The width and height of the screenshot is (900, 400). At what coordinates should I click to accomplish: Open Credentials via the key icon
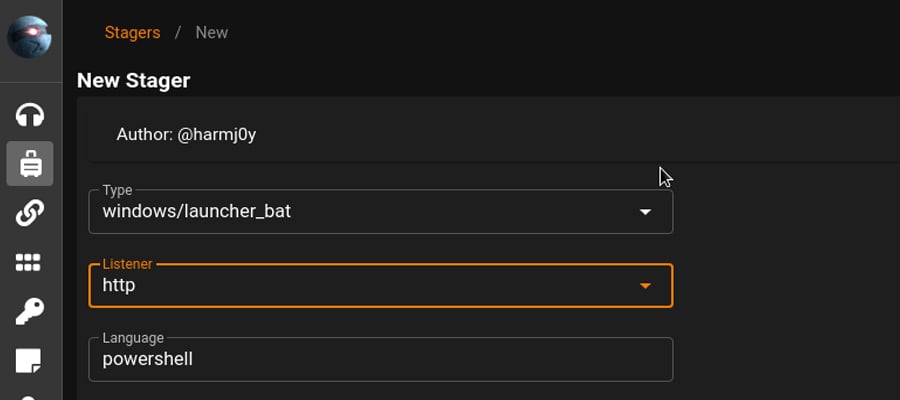click(29, 312)
